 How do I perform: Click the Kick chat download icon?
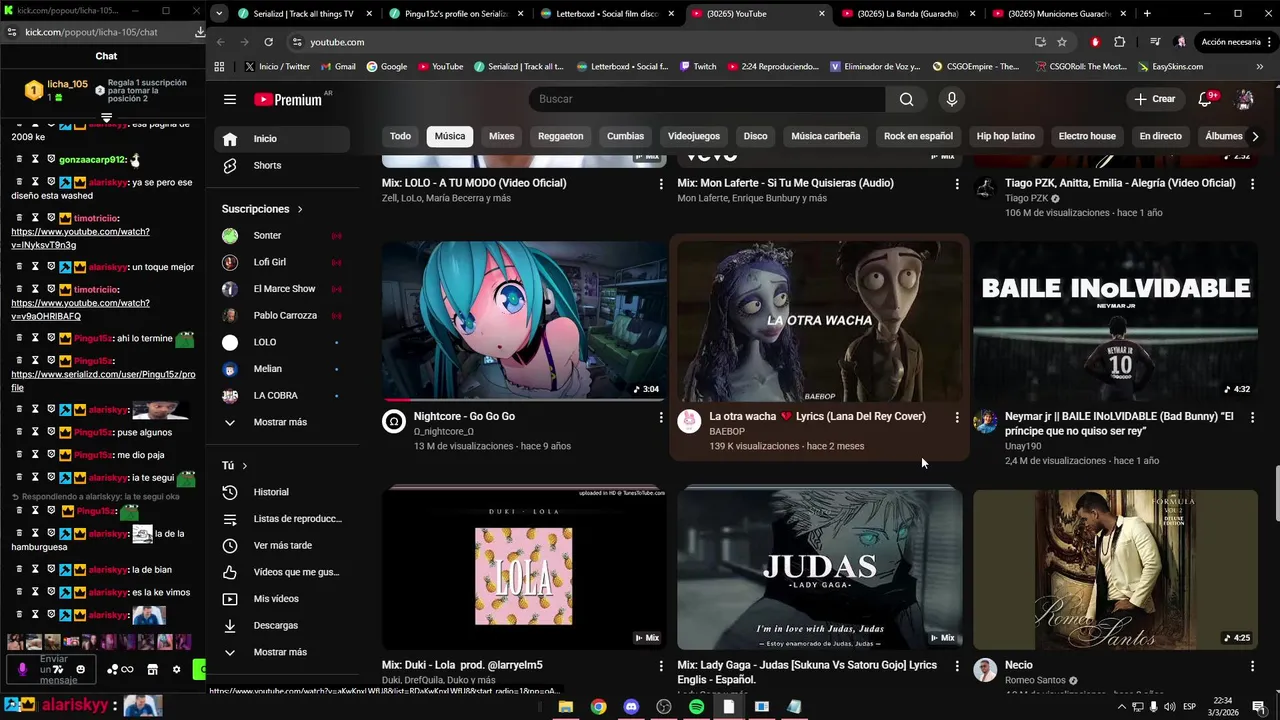(199, 32)
